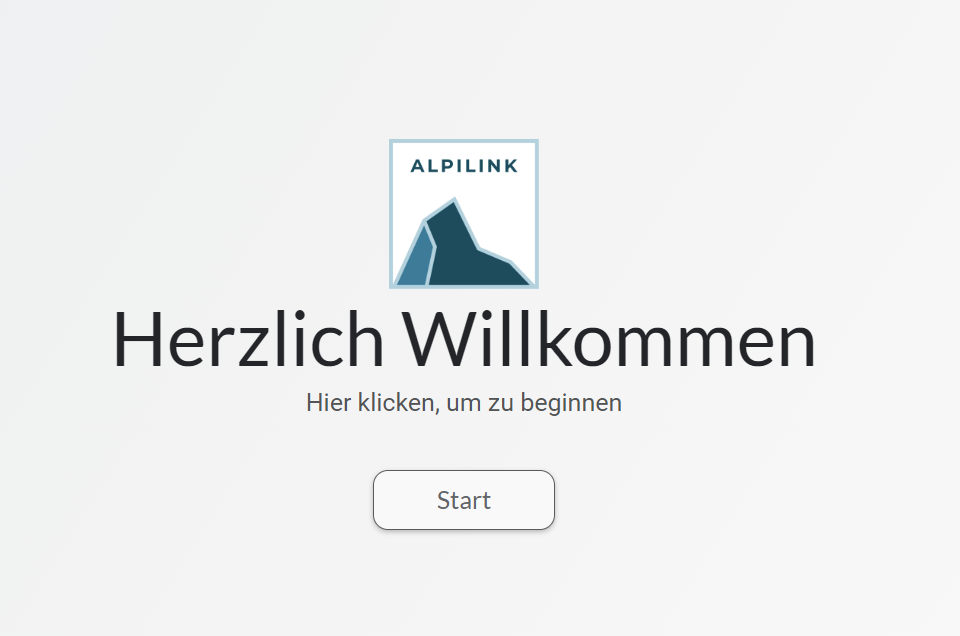Click the subtitle Hier klicken, um zu beginnen
Image resolution: width=960 pixels, height=636 pixels.
(464, 403)
